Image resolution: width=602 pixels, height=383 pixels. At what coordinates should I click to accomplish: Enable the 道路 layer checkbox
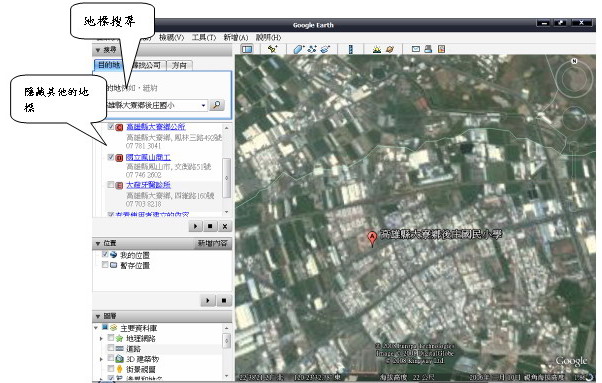point(111,348)
